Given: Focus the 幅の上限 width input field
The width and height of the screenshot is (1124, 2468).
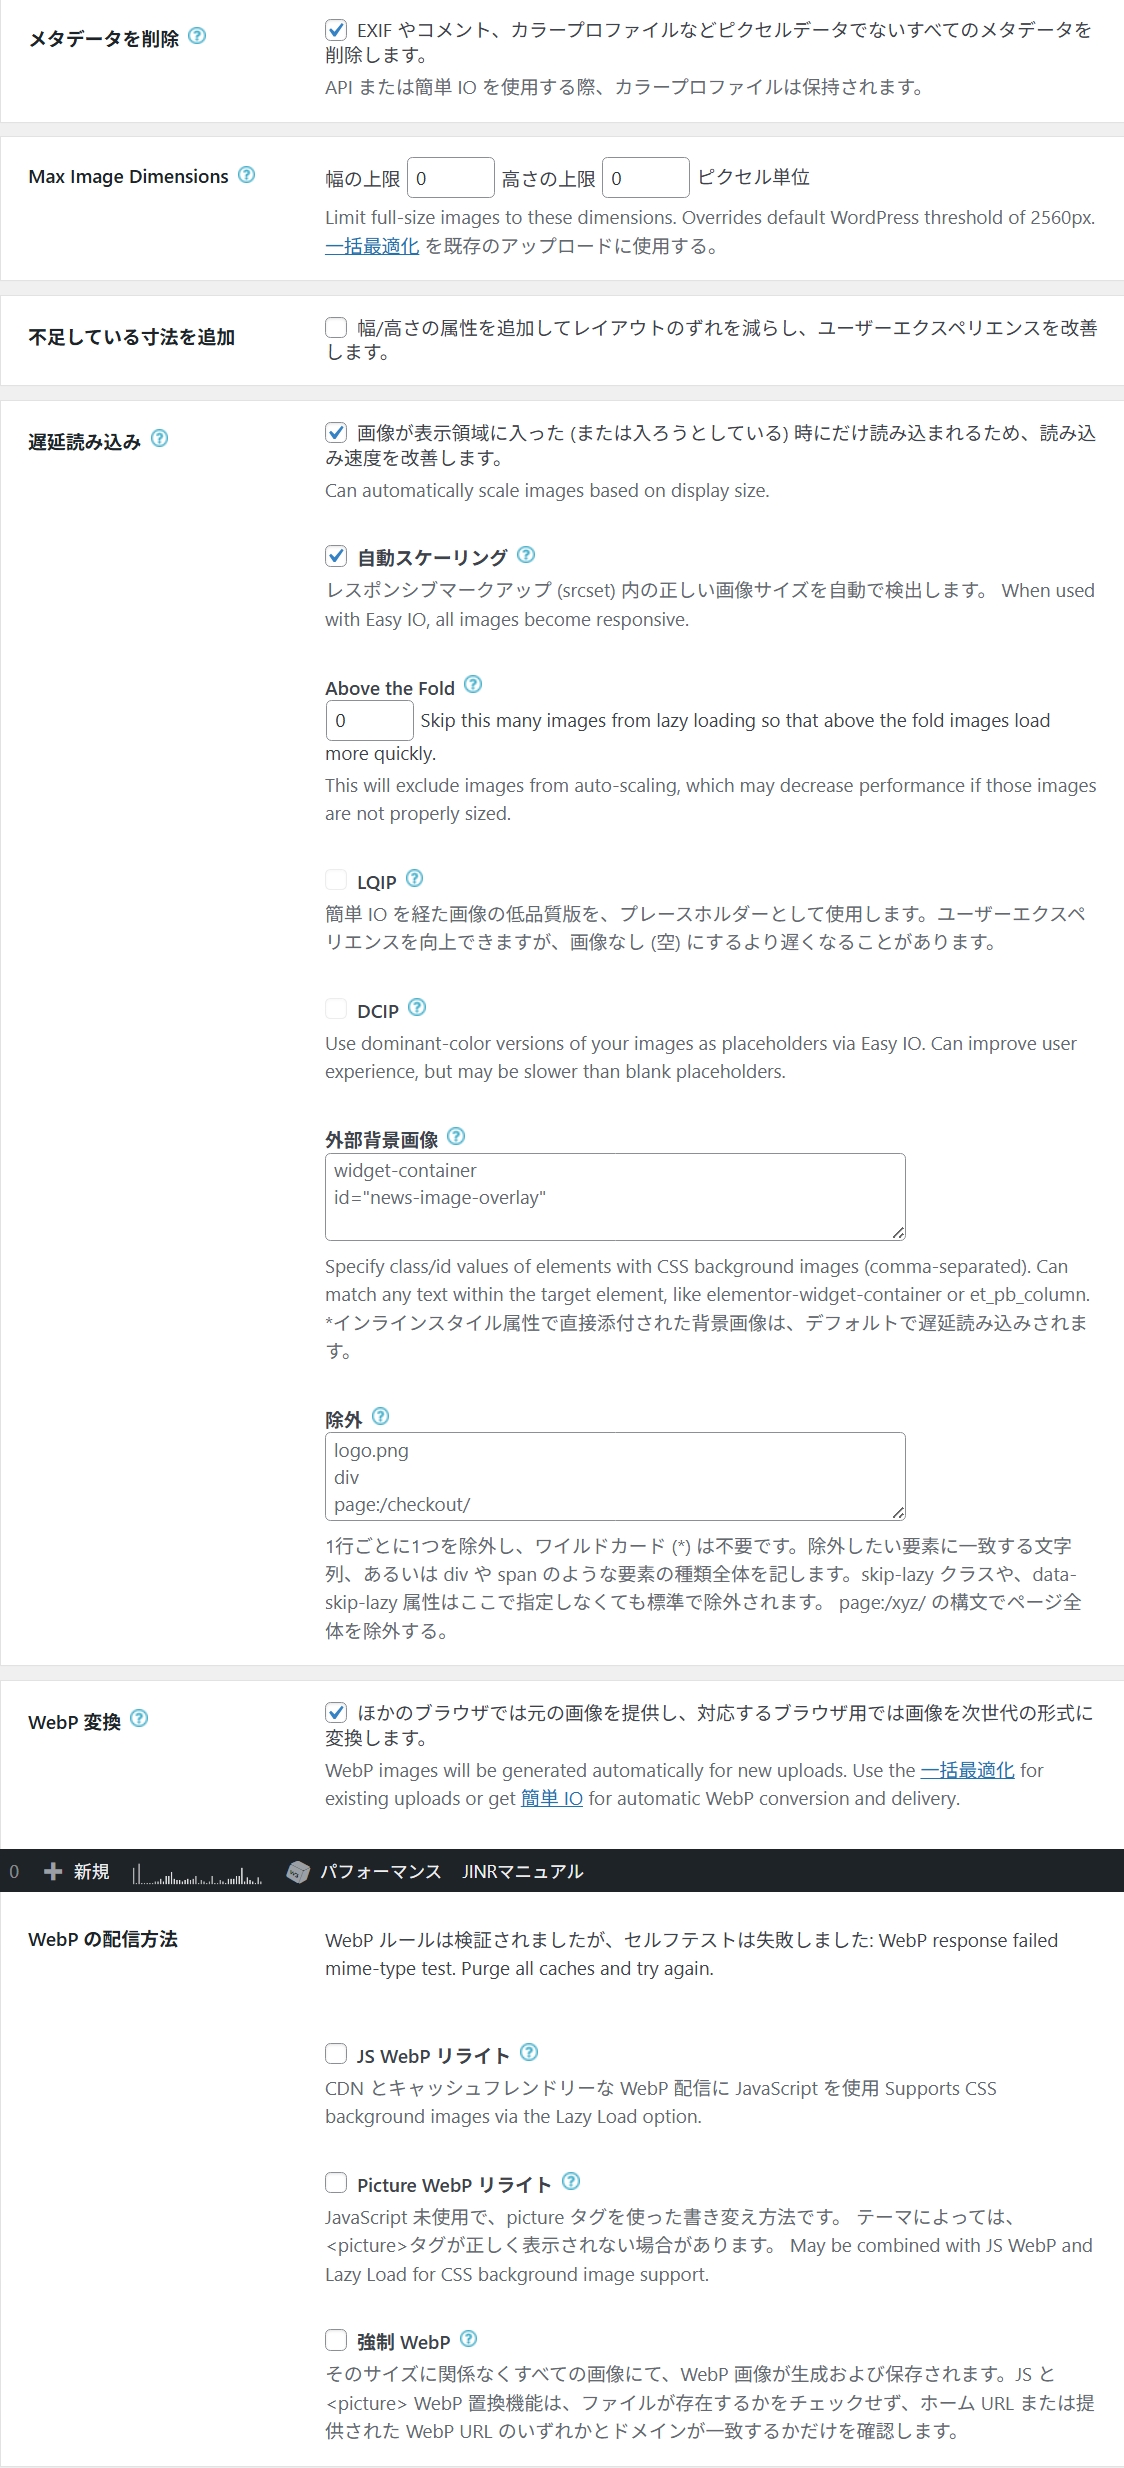Looking at the screenshot, I should coord(451,178).
